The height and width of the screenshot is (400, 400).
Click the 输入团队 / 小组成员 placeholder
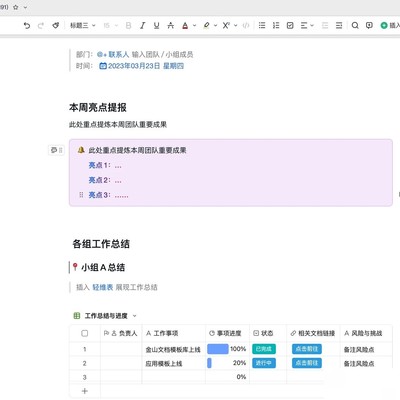[x=162, y=54]
